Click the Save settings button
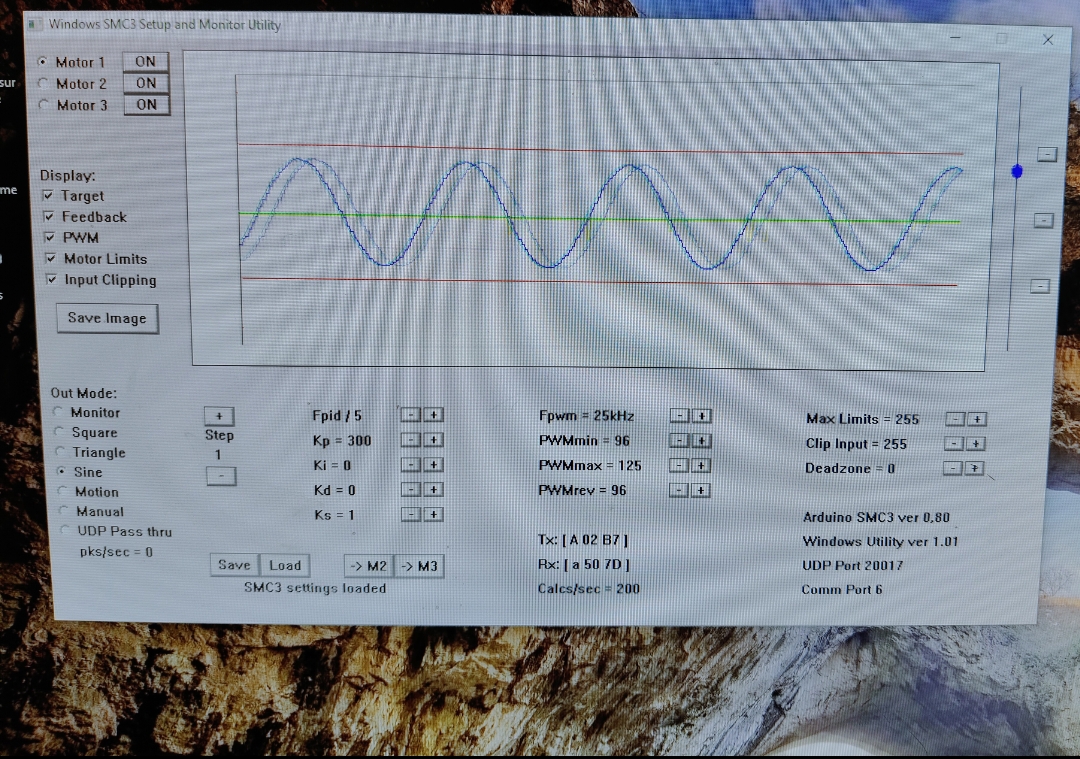1080x759 pixels. [234, 565]
